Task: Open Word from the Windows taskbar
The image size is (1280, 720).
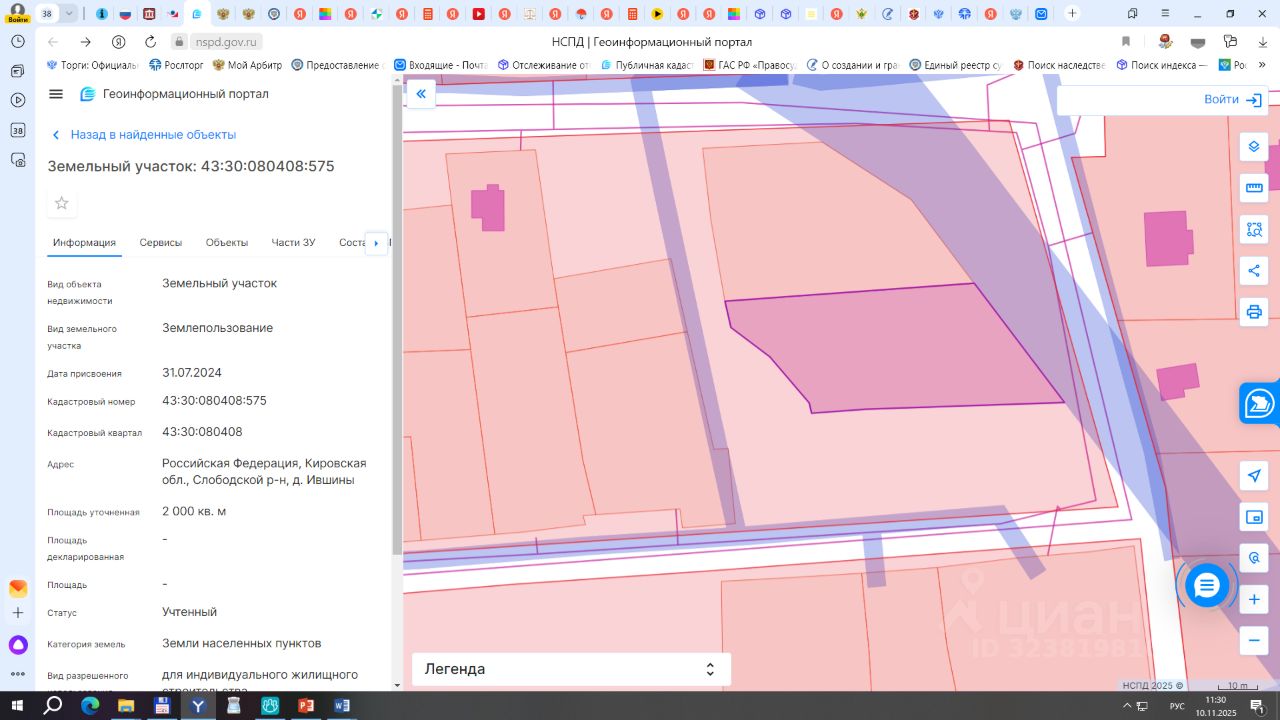Action: 342,706
